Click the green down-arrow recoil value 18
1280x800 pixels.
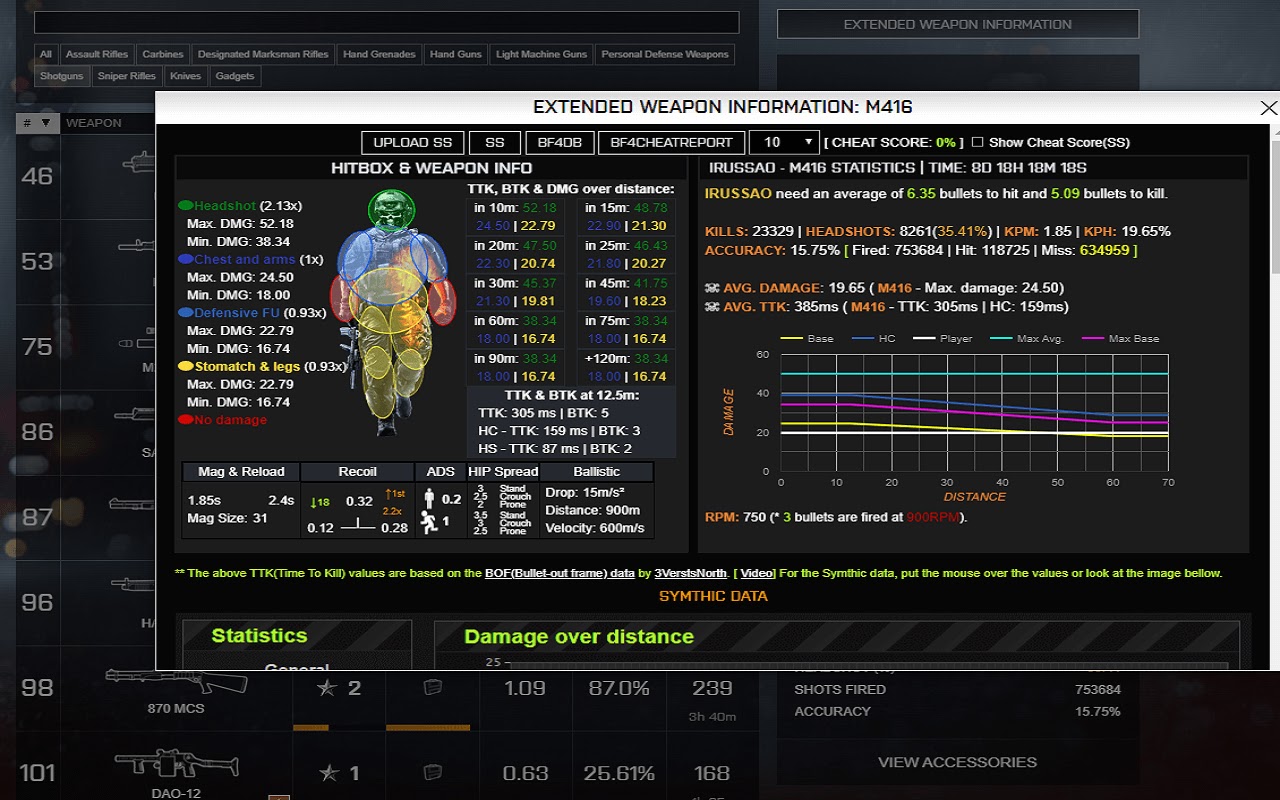tap(320, 502)
